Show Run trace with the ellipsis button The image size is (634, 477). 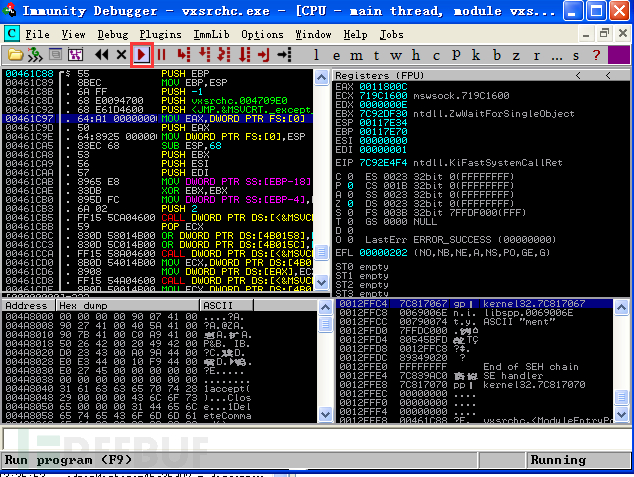[x=557, y=57]
